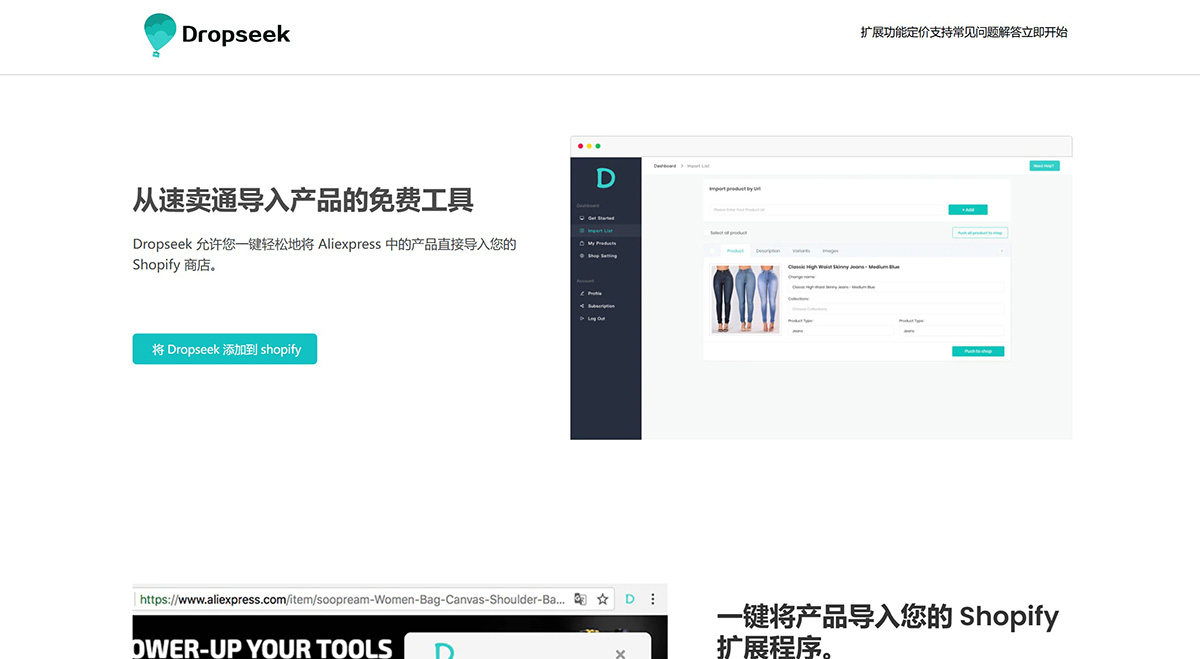This screenshot has width=1200, height=659.
Task: Click the AliExpress URL address bar
Action: point(350,600)
